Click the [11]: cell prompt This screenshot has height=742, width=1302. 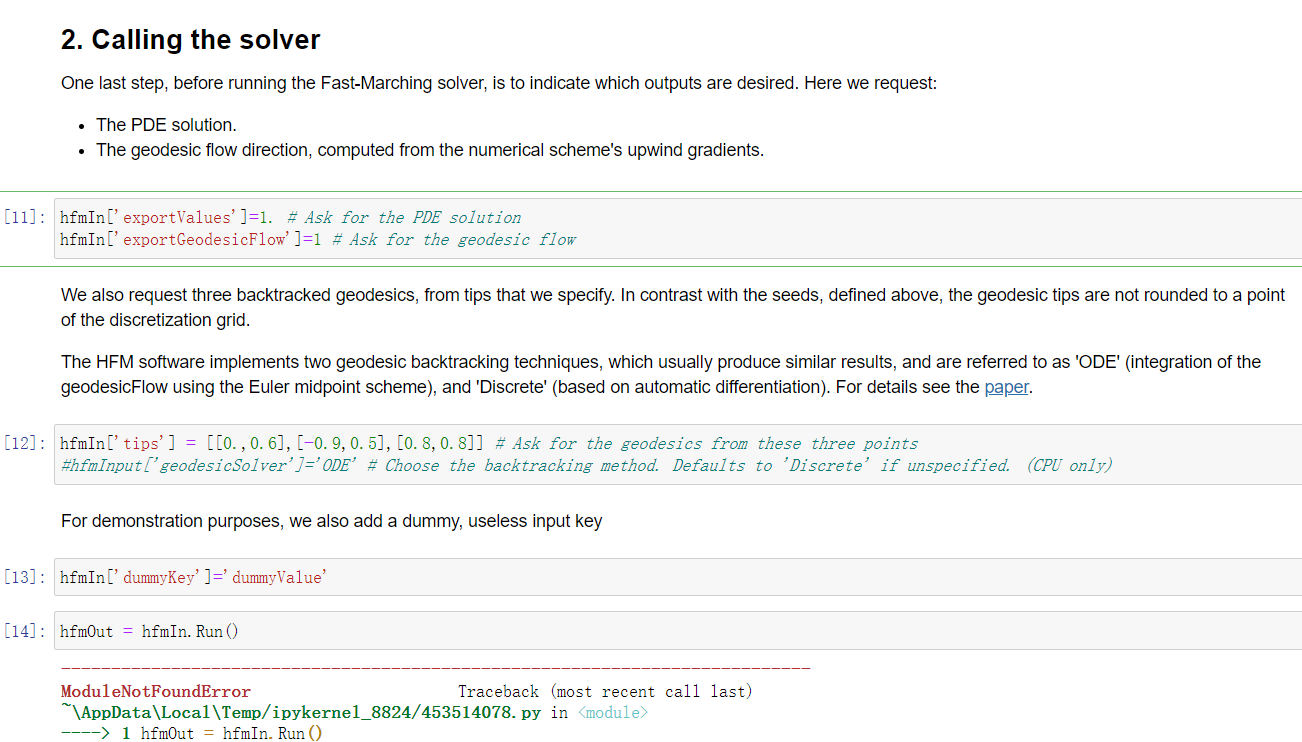click(x=23, y=217)
